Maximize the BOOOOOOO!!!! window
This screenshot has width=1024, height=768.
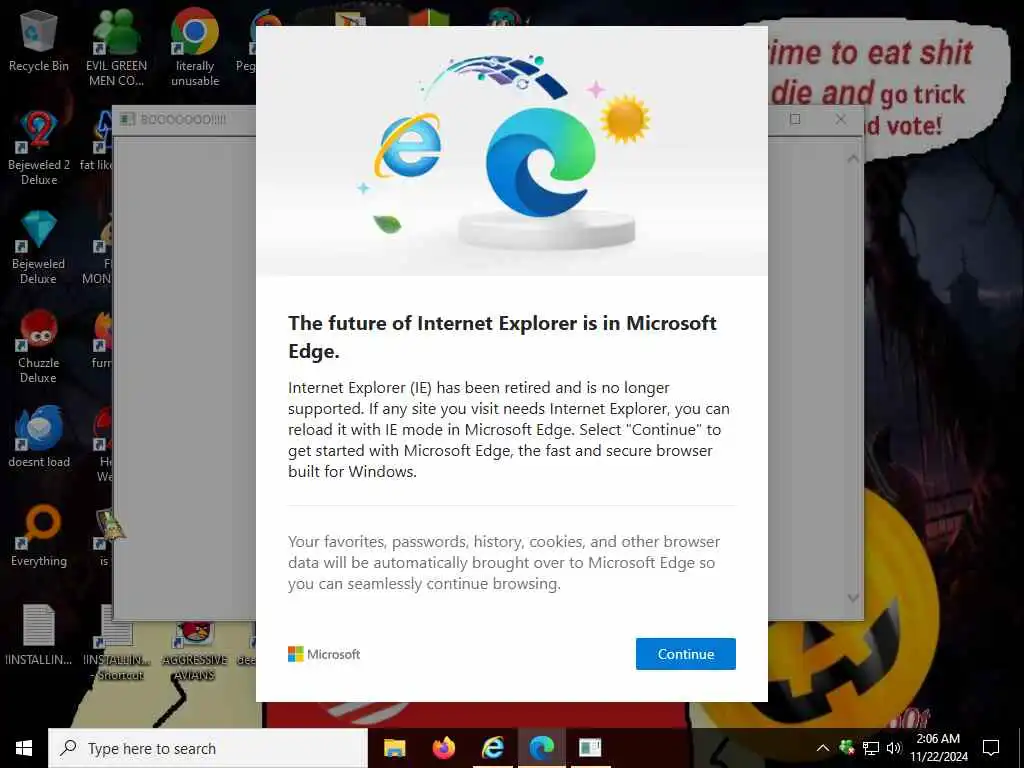795,120
